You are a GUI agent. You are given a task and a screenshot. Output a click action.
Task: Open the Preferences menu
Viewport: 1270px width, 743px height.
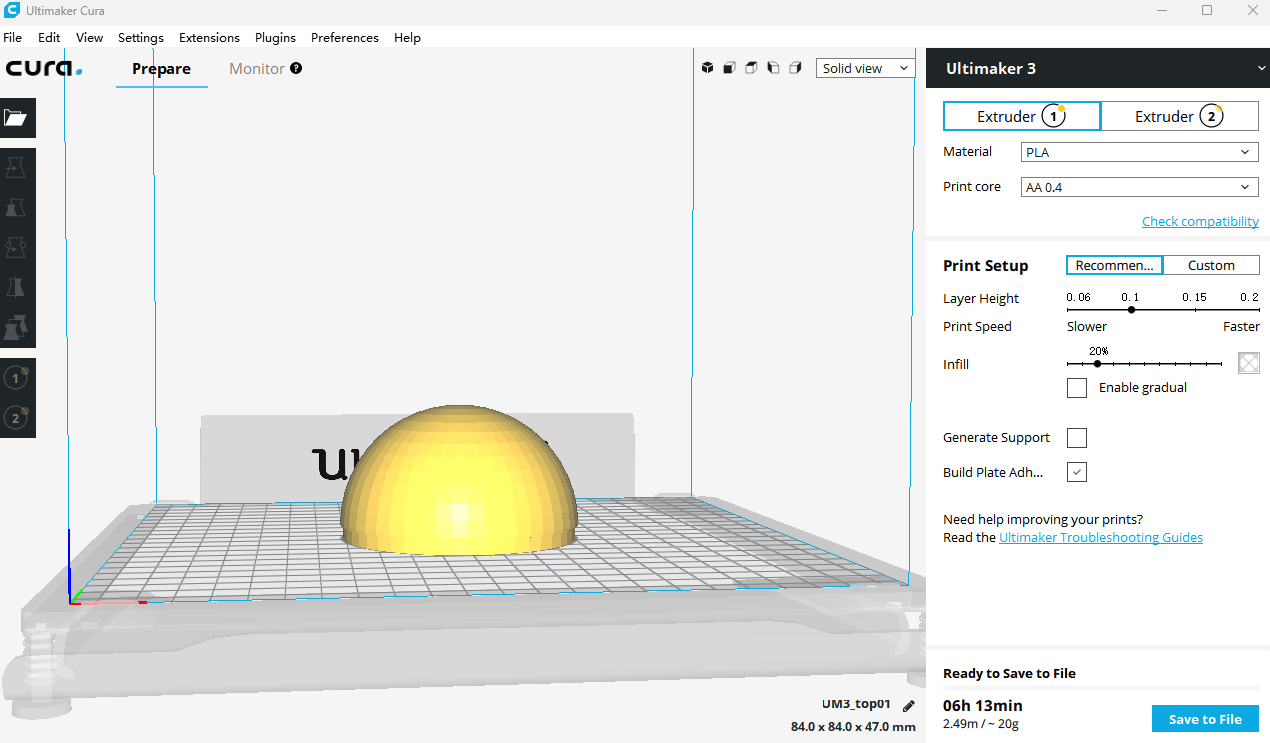[345, 37]
